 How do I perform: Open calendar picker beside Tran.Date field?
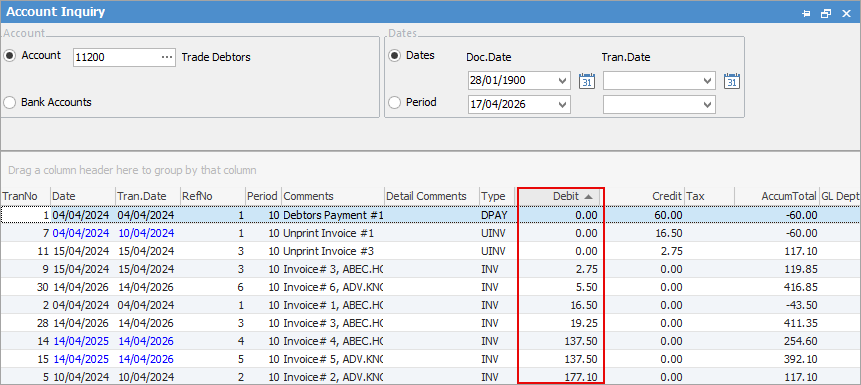tap(732, 81)
